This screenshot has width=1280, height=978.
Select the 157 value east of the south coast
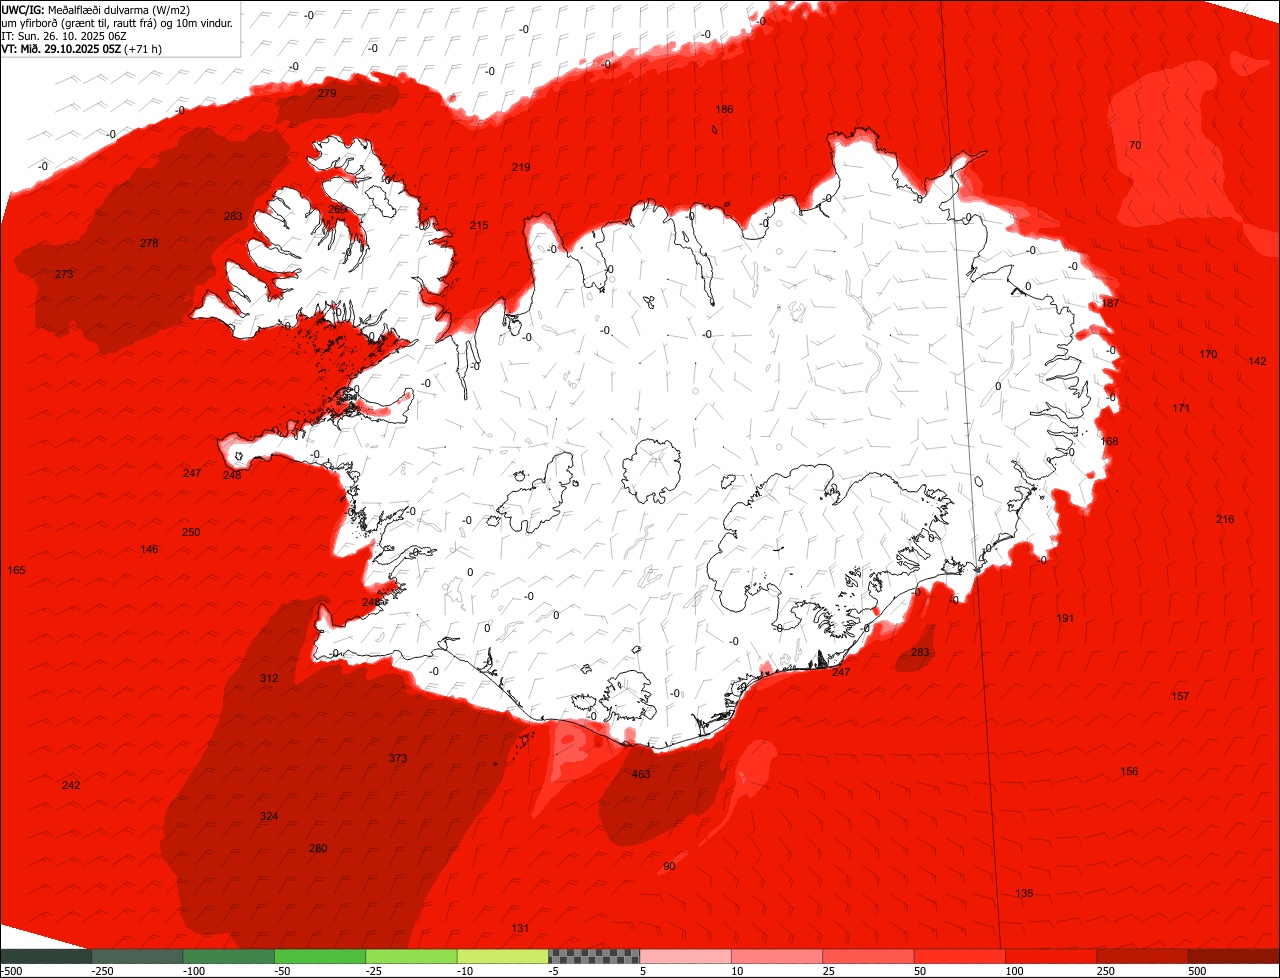1180,696
